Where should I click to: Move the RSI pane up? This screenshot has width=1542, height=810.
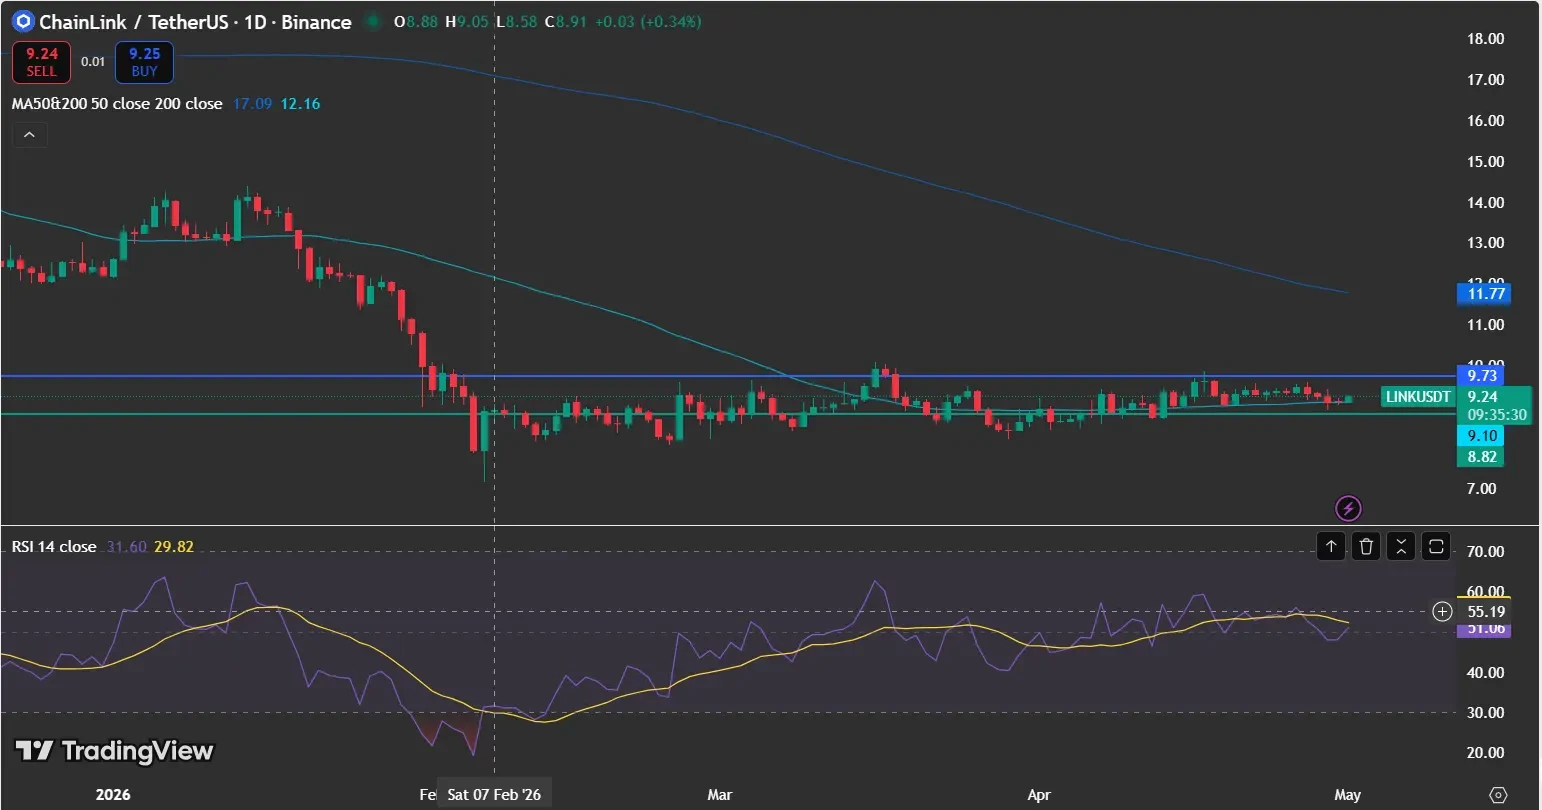(1331, 546)
